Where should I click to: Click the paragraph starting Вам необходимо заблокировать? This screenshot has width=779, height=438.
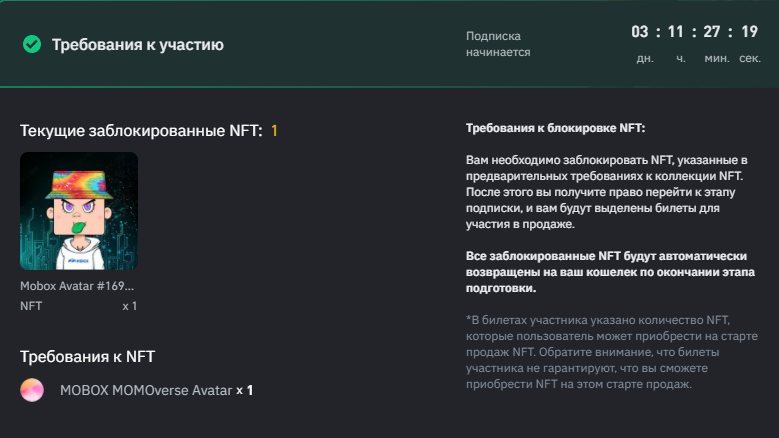tap(607, 192)
